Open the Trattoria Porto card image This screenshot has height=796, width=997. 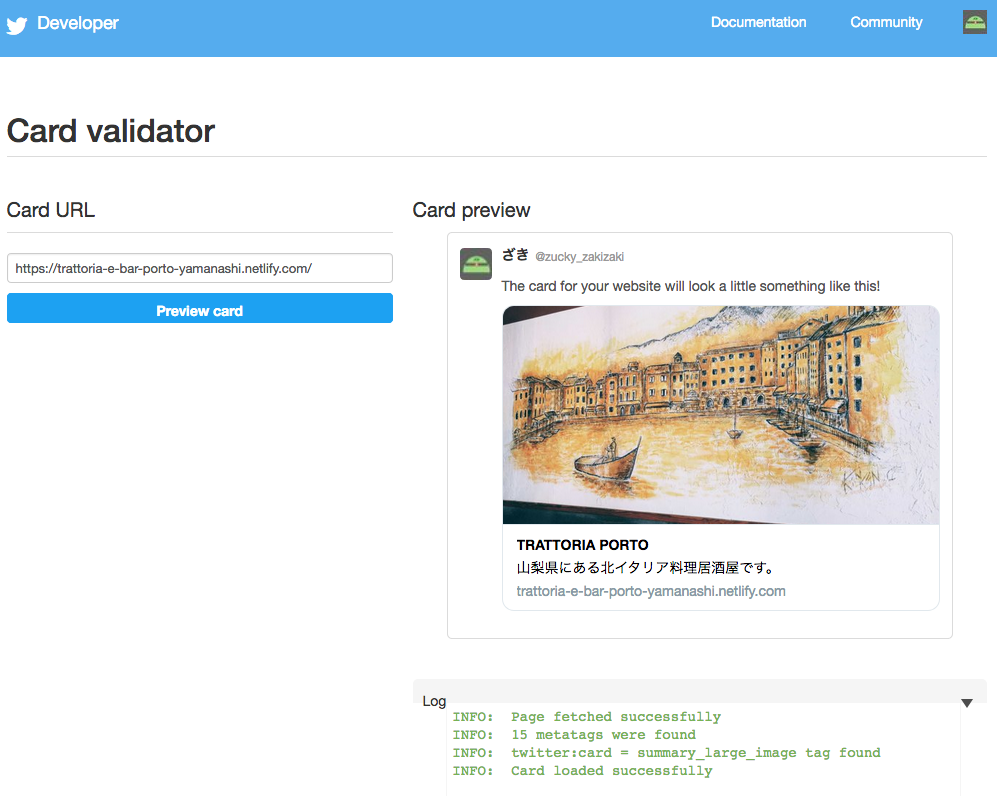click(720, 415)
